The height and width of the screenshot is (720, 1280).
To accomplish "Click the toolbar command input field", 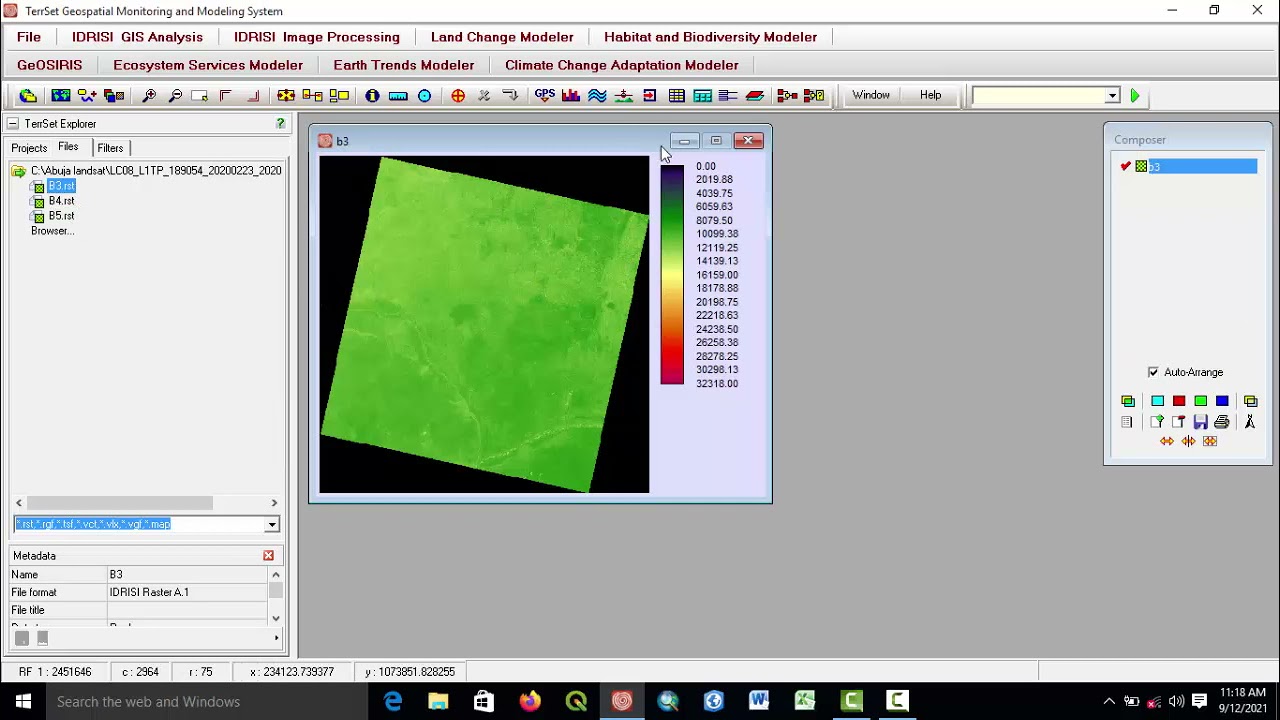I will tap(1038, 96).
